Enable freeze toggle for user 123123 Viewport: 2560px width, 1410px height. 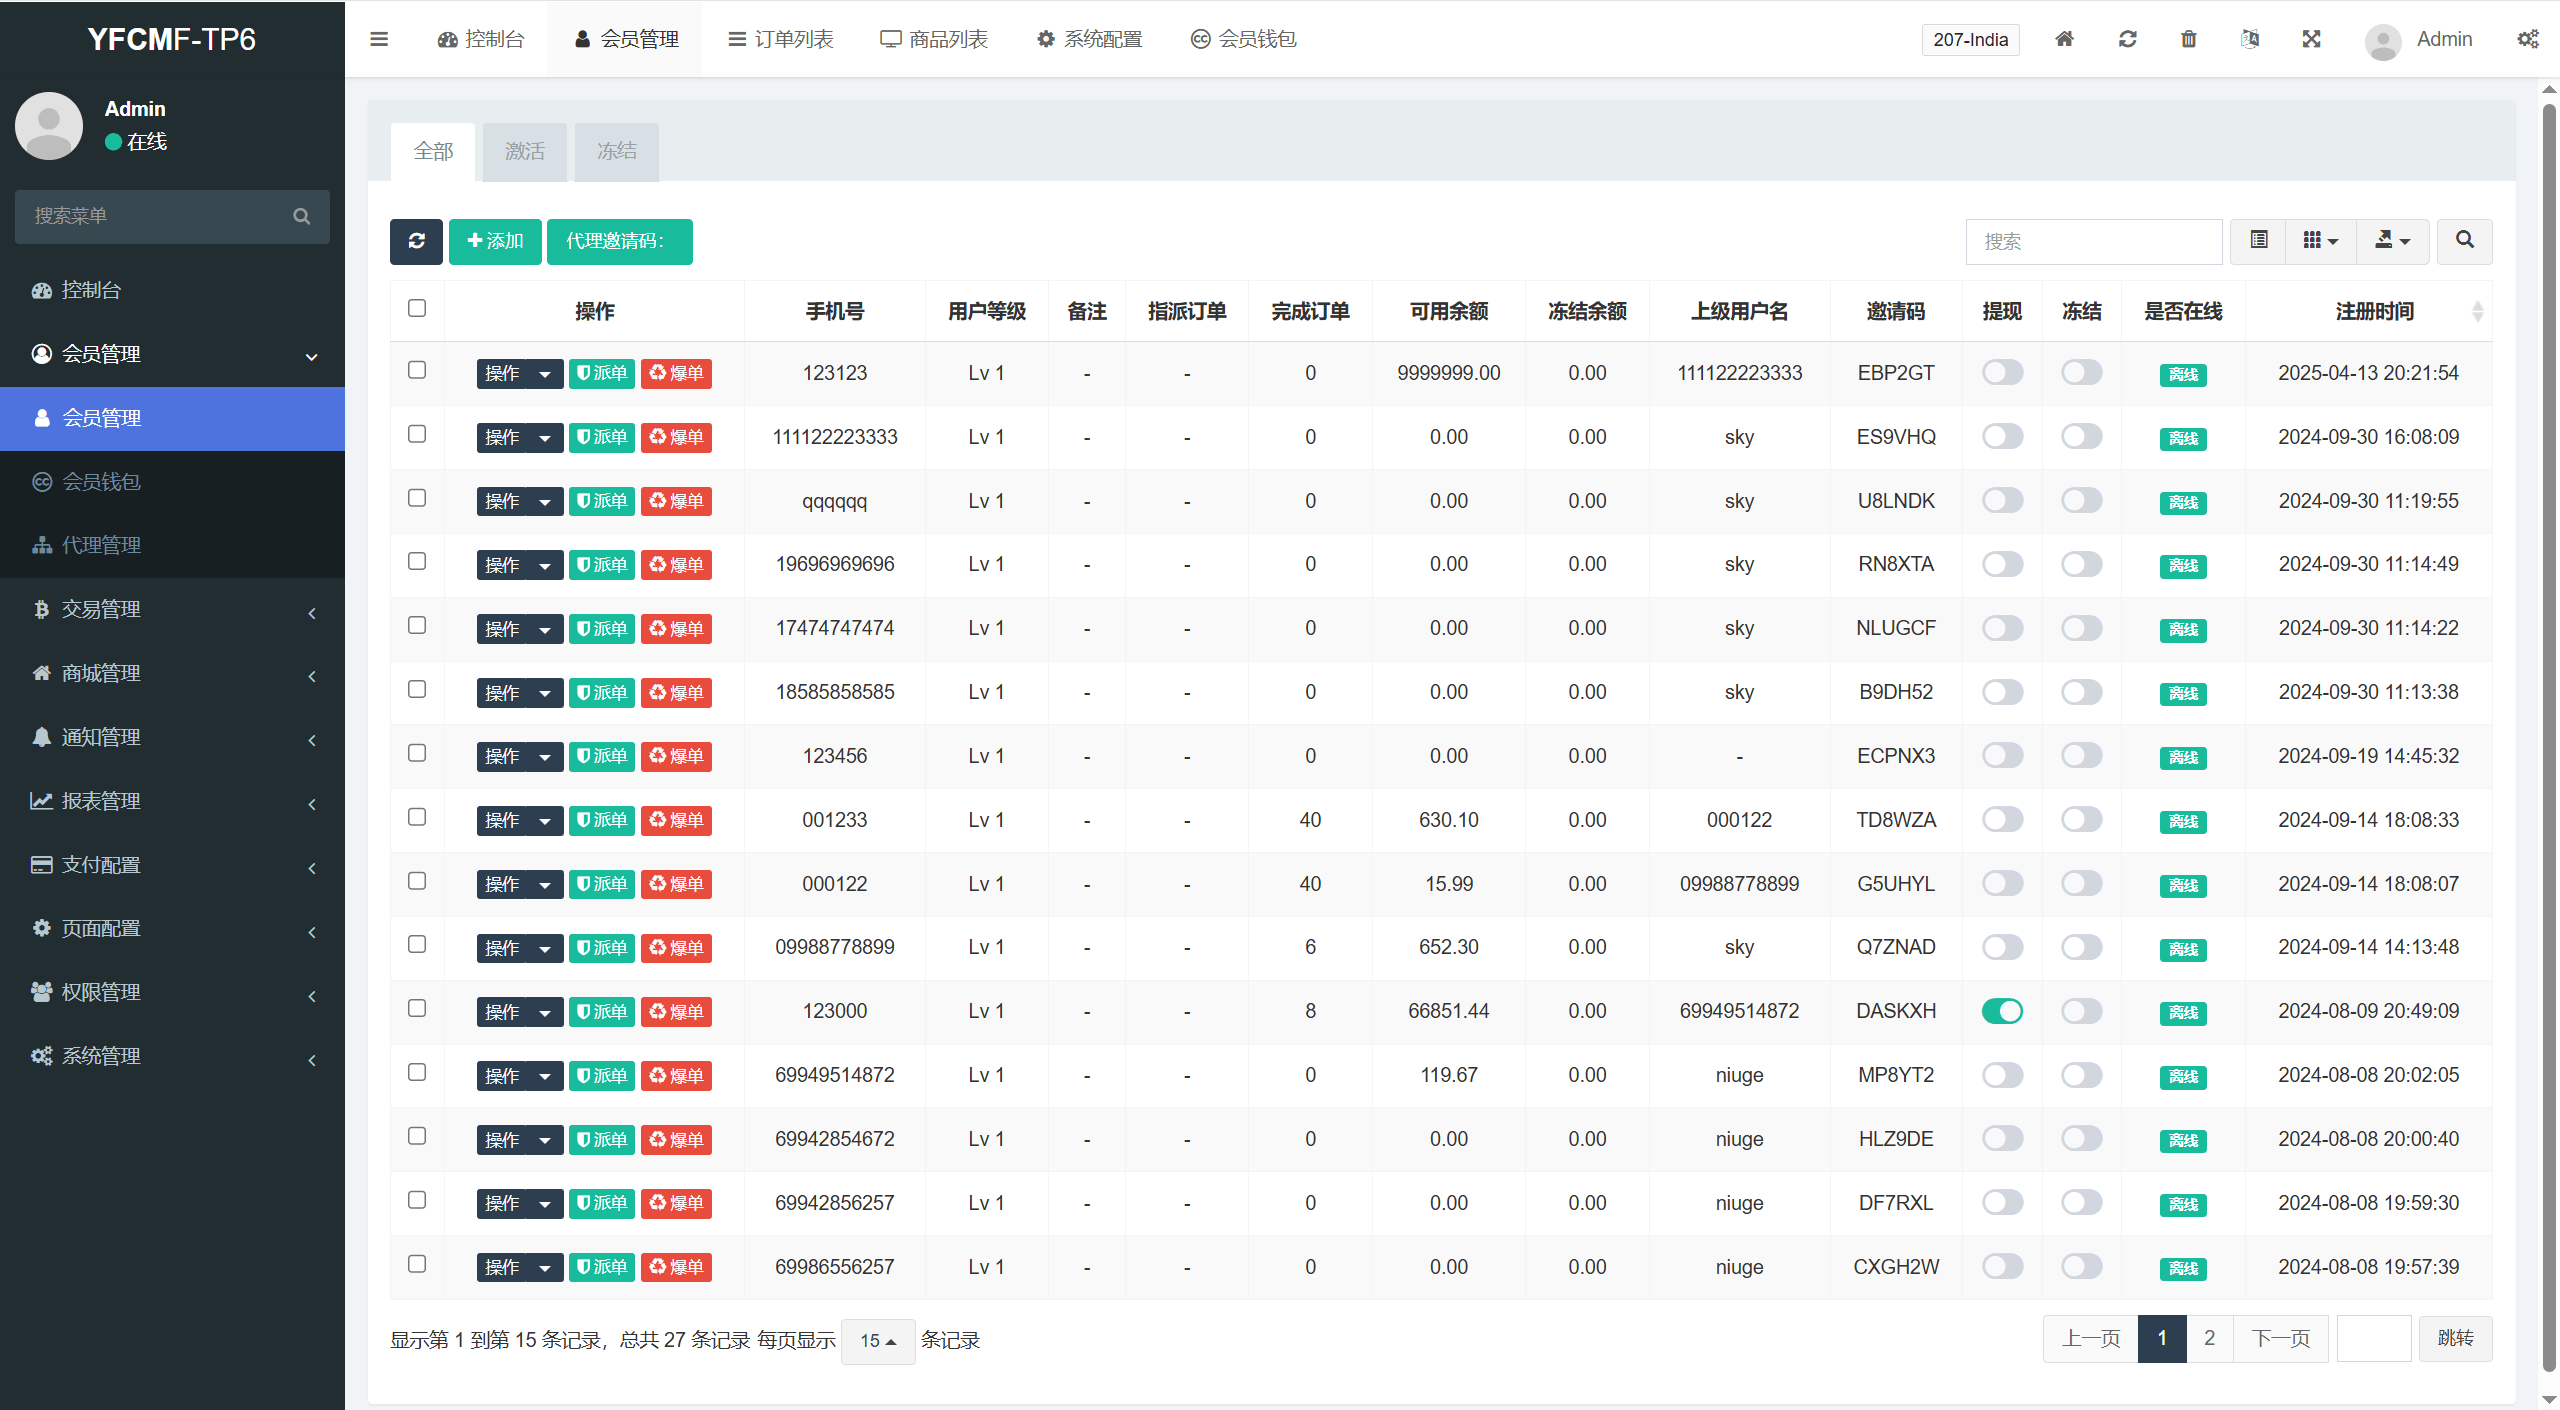coord(2081,373)
